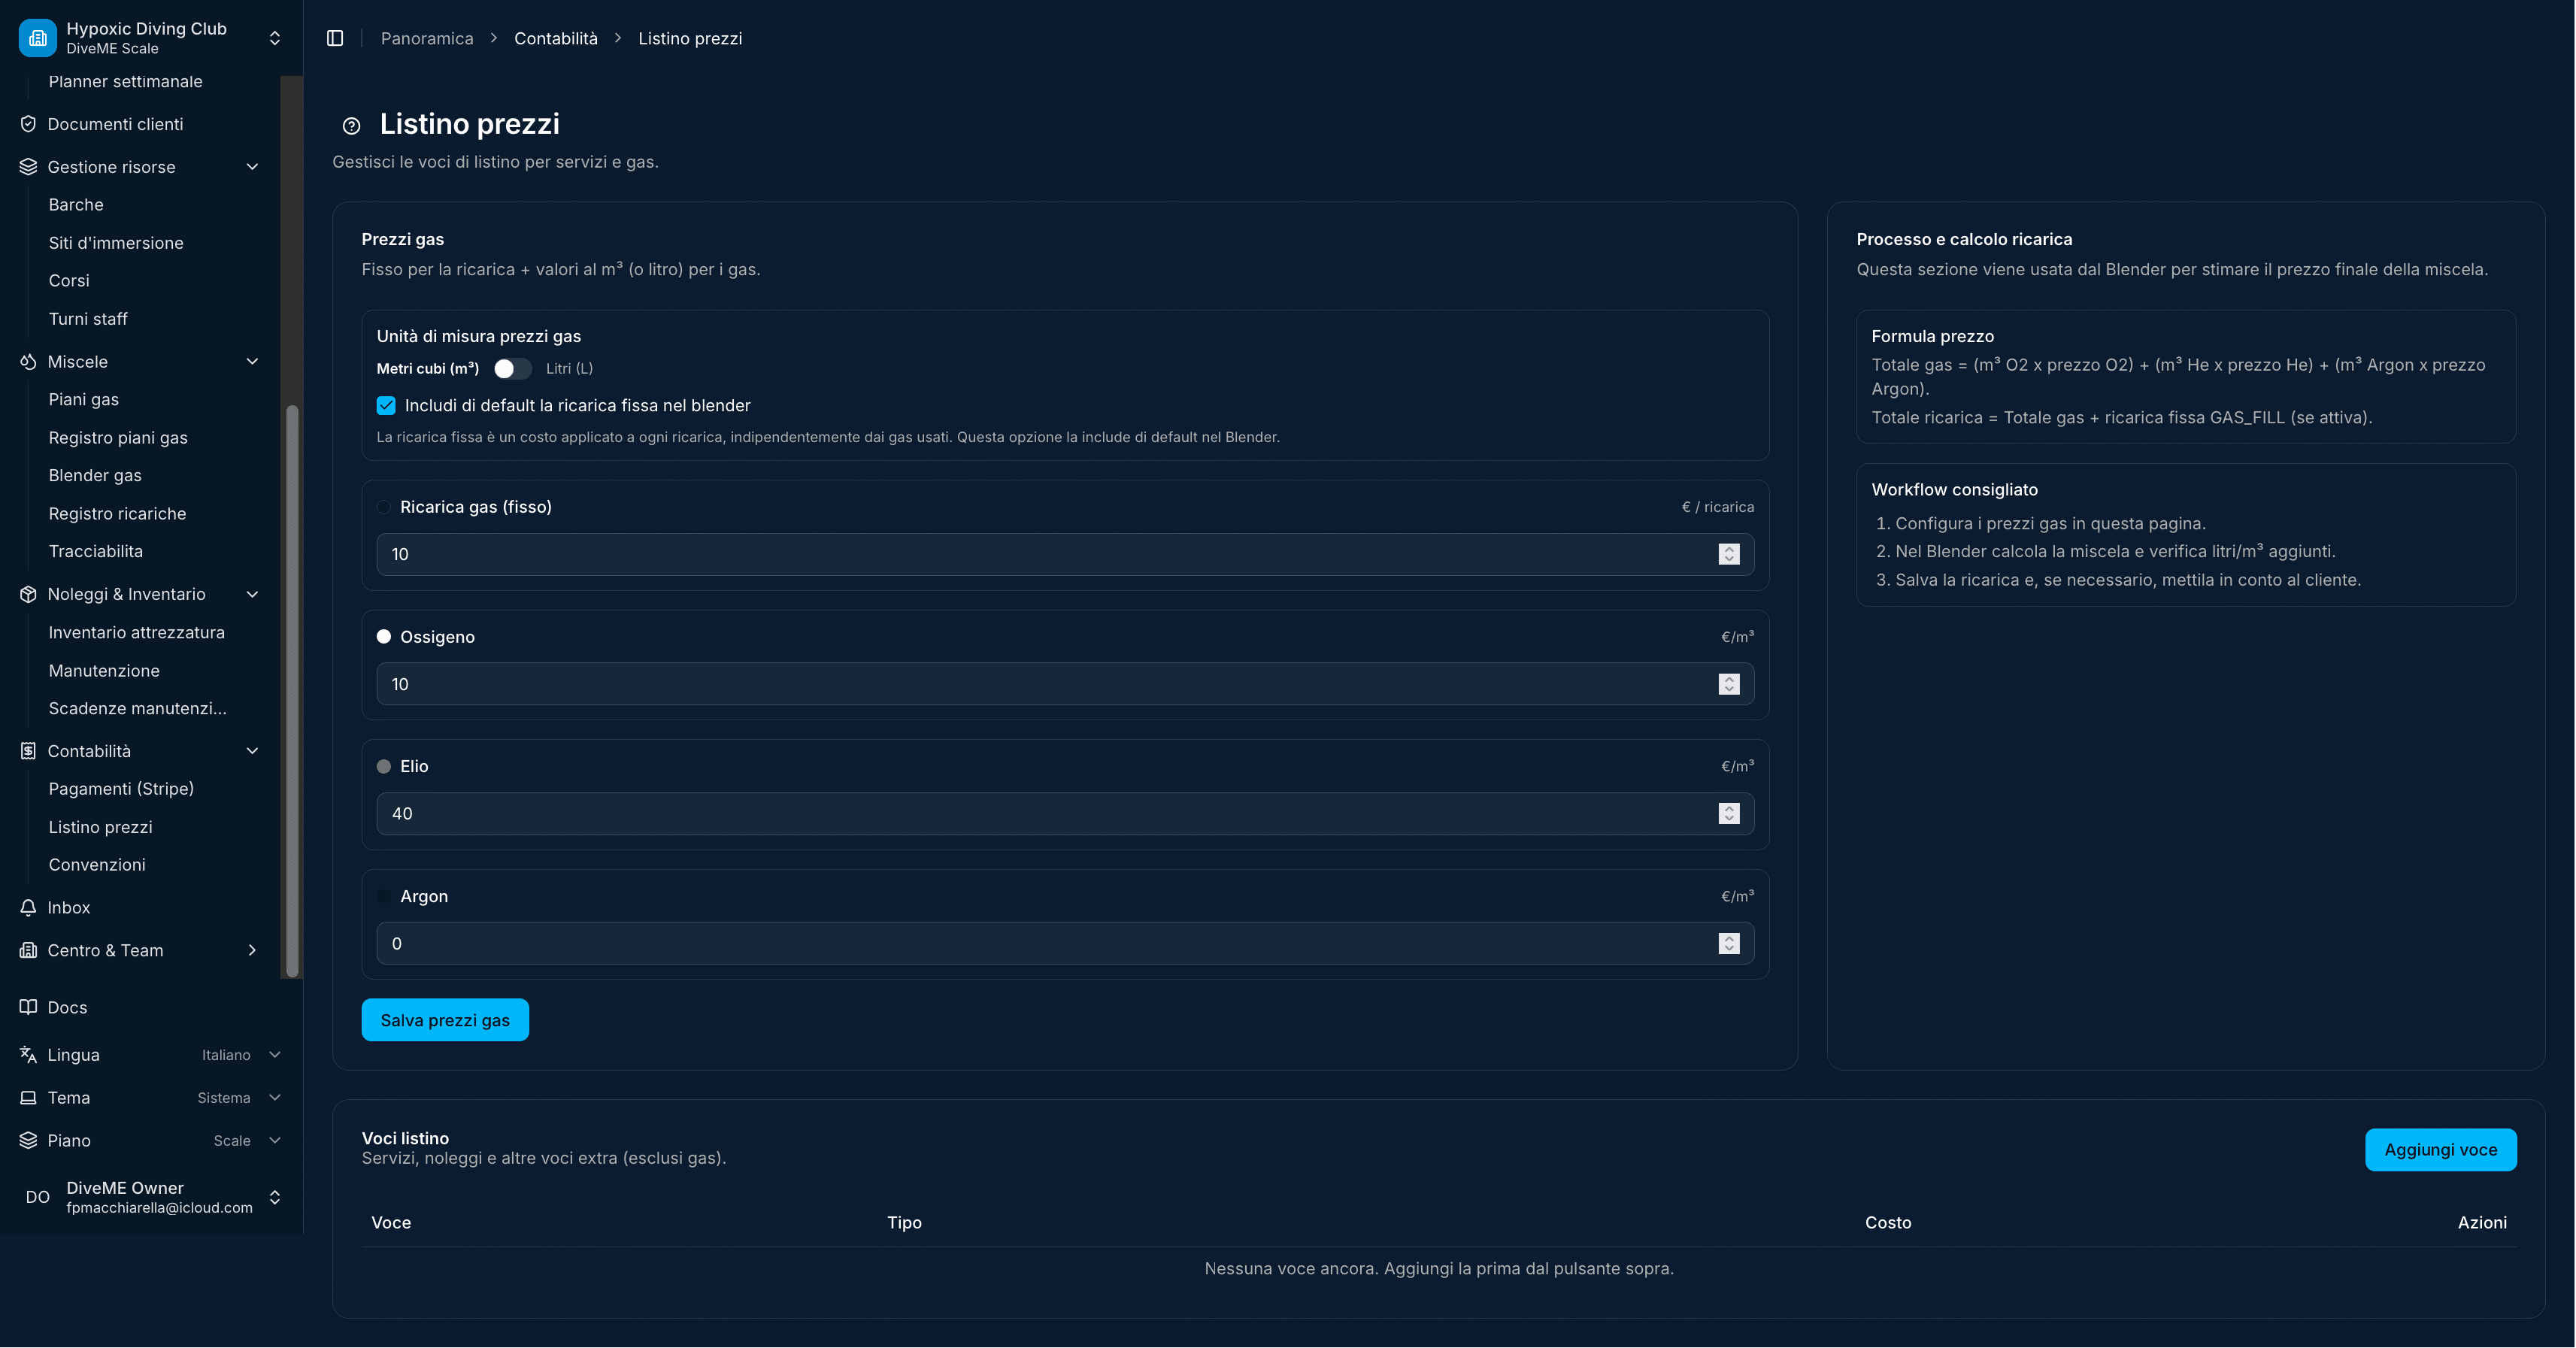This screenshot has height=1348, width=2576.
Task: Open Registro ricariche page
Action: pyautogui.click(x=117, y=513)
